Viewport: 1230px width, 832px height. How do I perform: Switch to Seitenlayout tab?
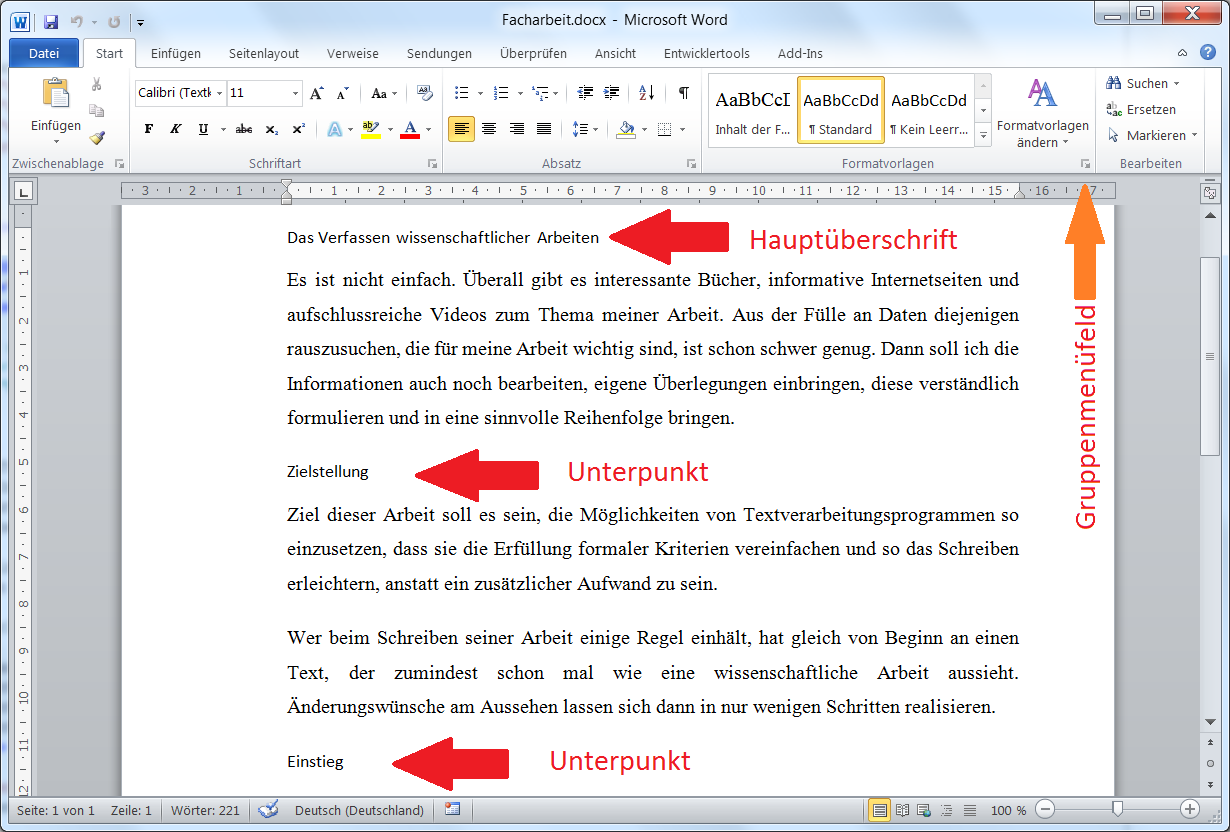(263, 54)
